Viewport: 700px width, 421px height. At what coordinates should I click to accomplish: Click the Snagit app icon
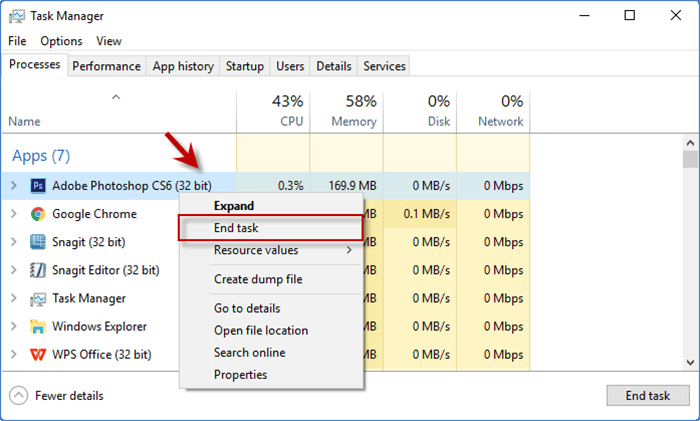tap(38, 241)
